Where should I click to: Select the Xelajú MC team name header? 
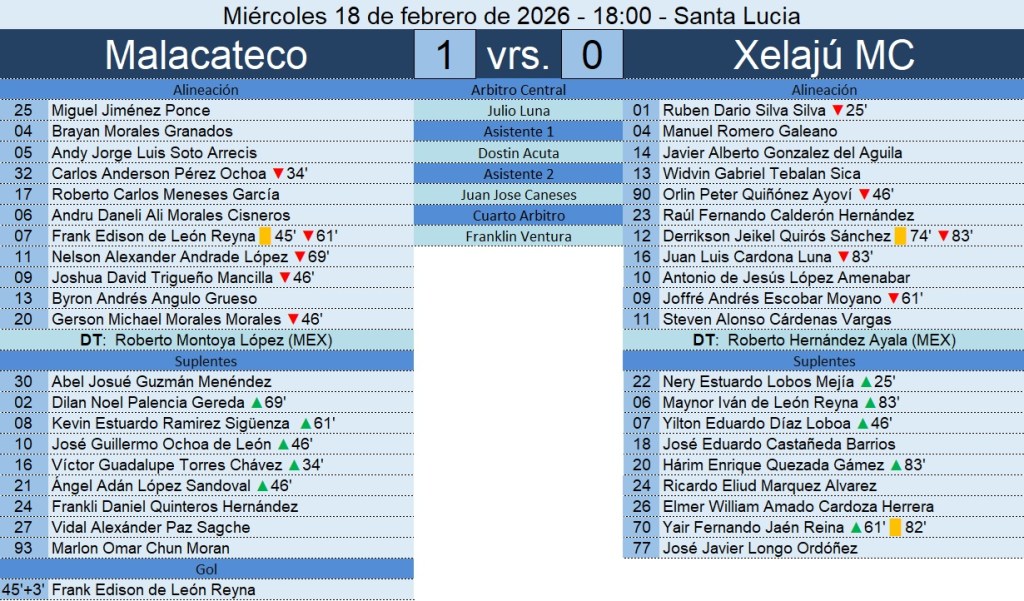pos(824,55)
